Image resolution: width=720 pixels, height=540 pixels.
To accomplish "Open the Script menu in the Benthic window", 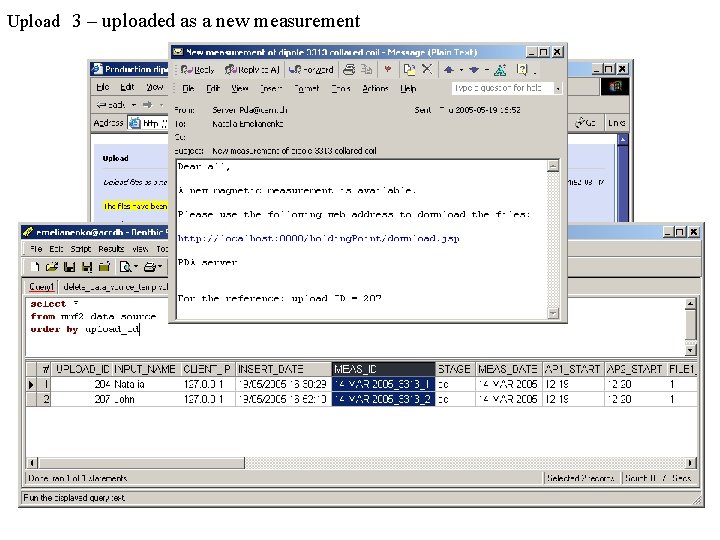I will (x=81, y=249).
